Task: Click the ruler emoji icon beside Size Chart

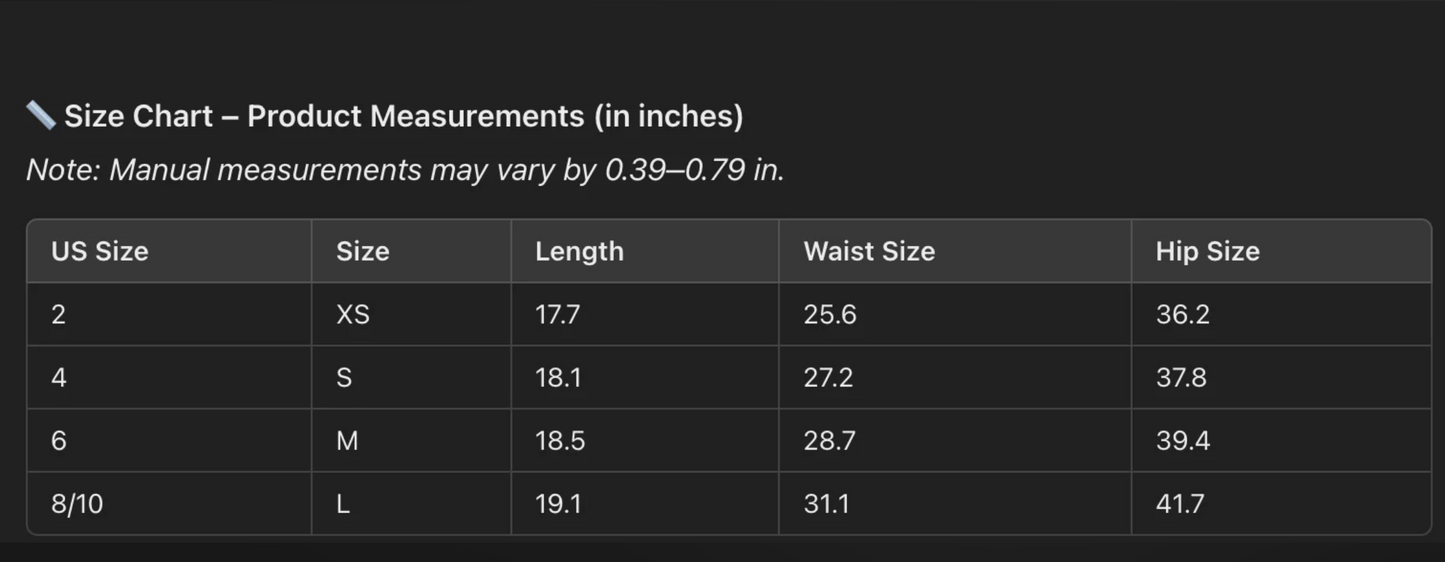Action: pos(41,116)
